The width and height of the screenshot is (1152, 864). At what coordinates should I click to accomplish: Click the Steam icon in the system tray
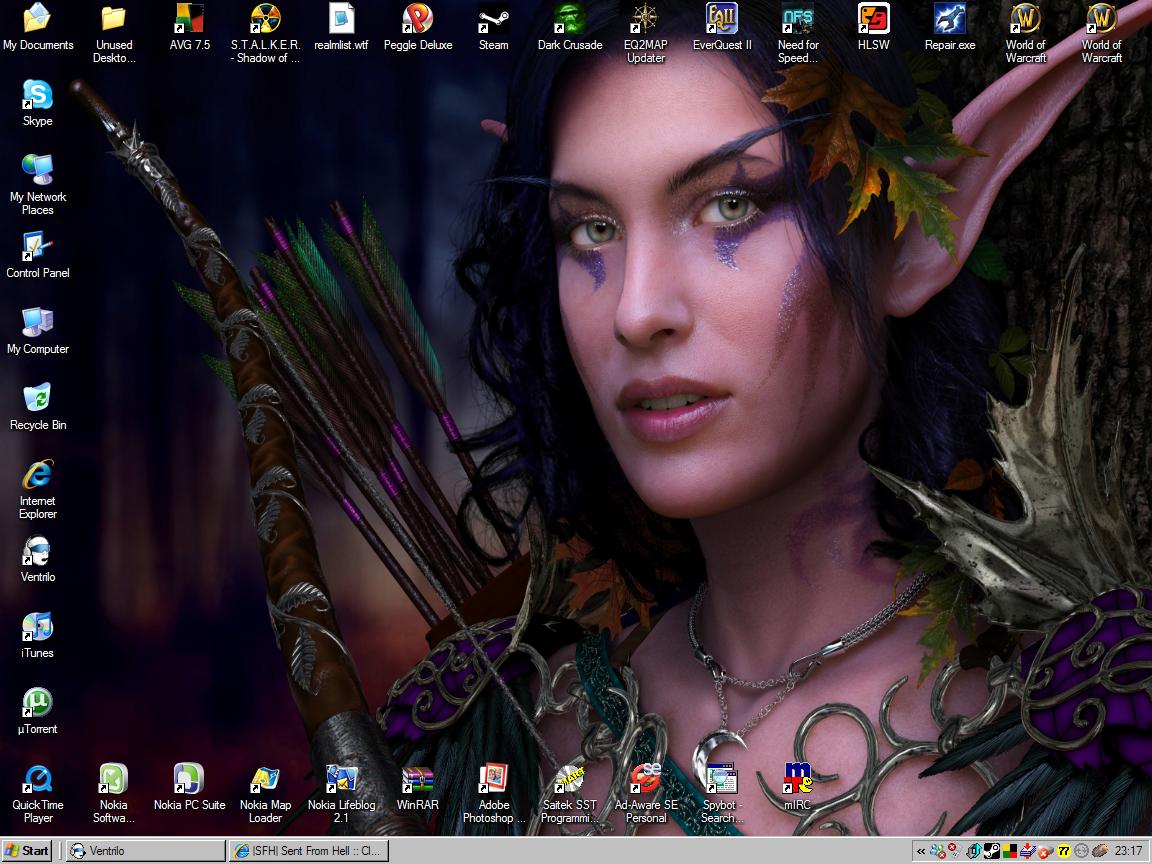click(991, 852)
